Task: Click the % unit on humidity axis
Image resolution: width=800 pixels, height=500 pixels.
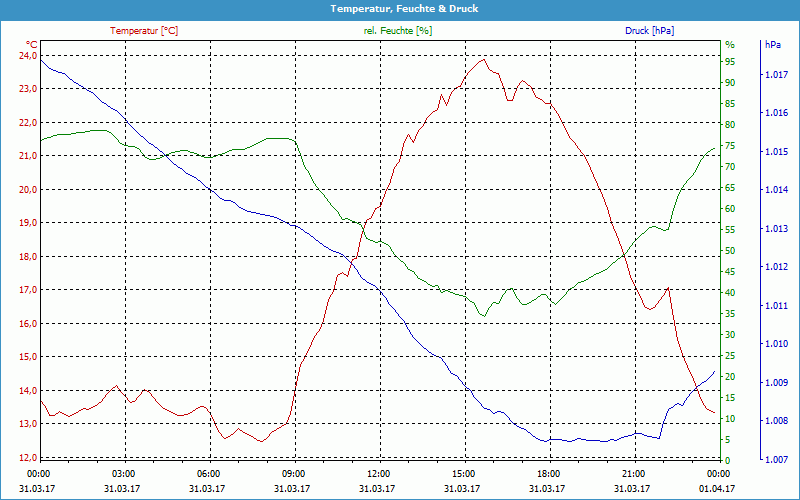Action: (x=729, y=44)
